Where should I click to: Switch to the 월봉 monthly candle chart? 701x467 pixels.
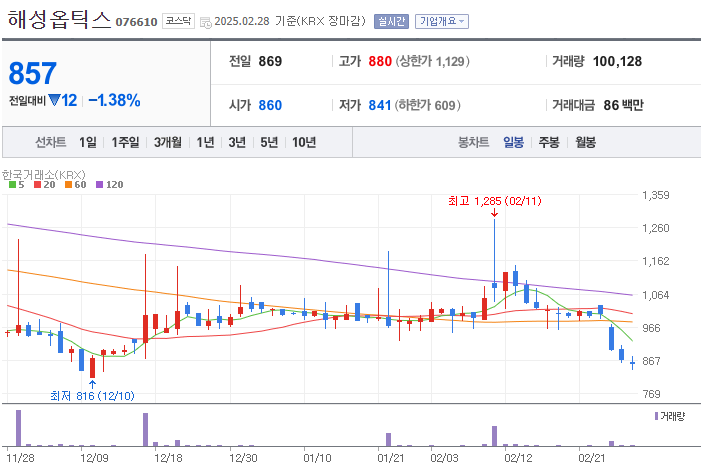(x=585, y=143)
